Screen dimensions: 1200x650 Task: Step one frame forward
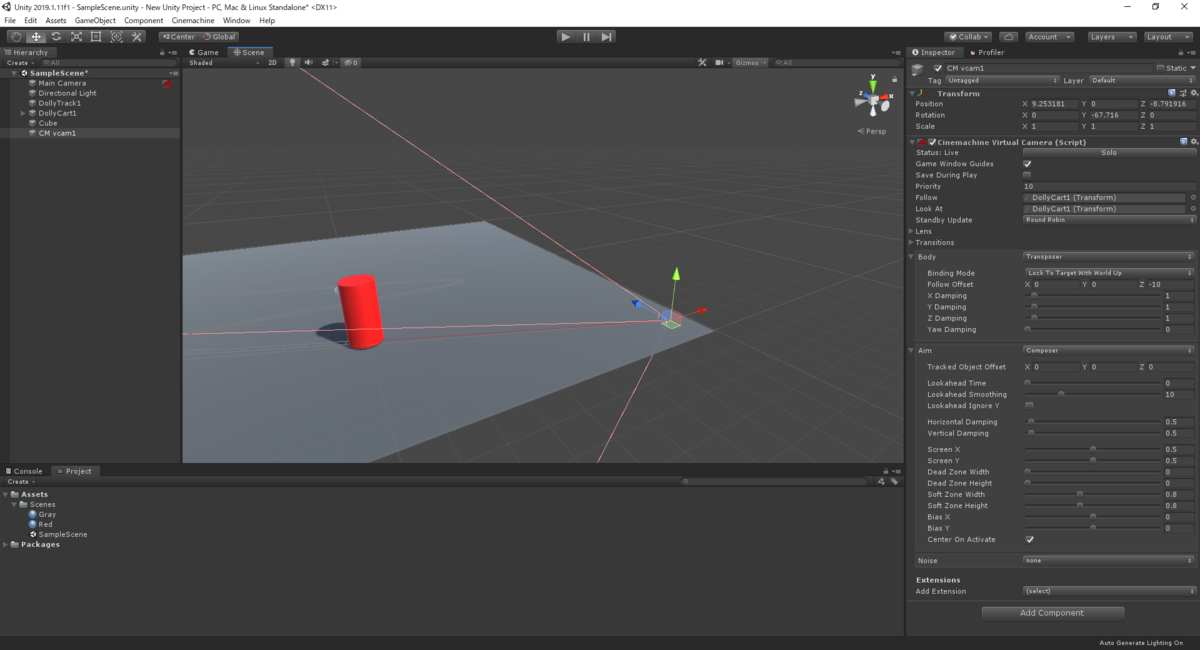pos(606,37)
